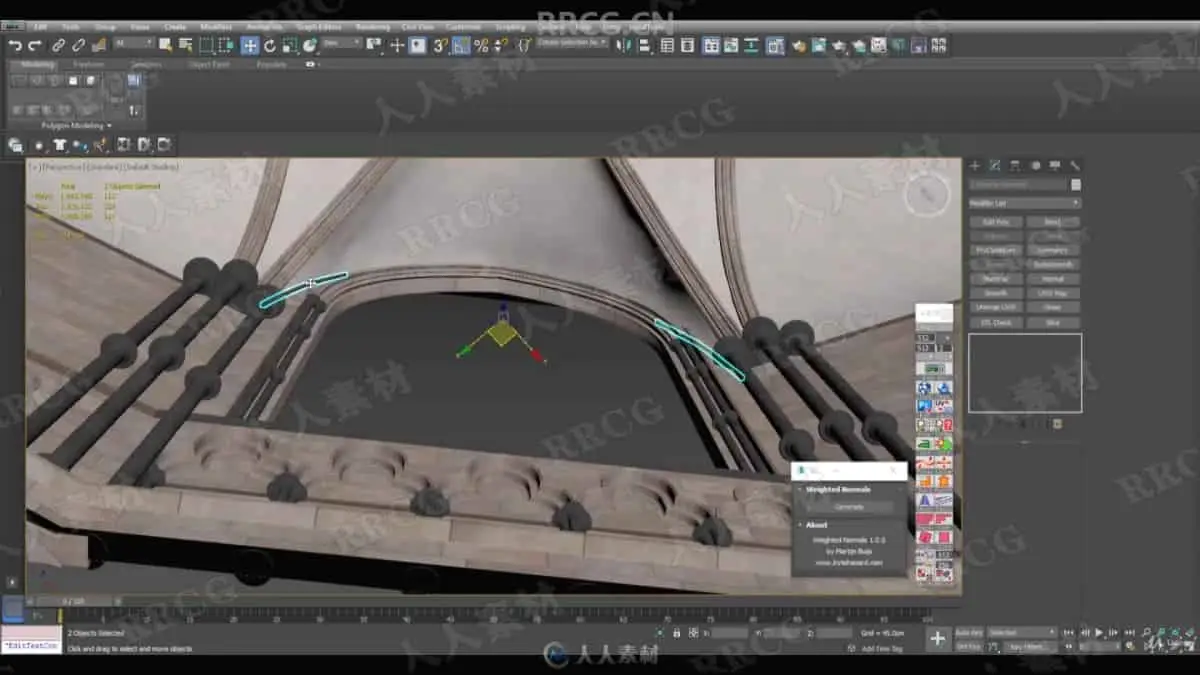The height and width of the screenshot is (675, 1200).
Task: Click the Bind to Space Warp icon
Action: point(99,45)
